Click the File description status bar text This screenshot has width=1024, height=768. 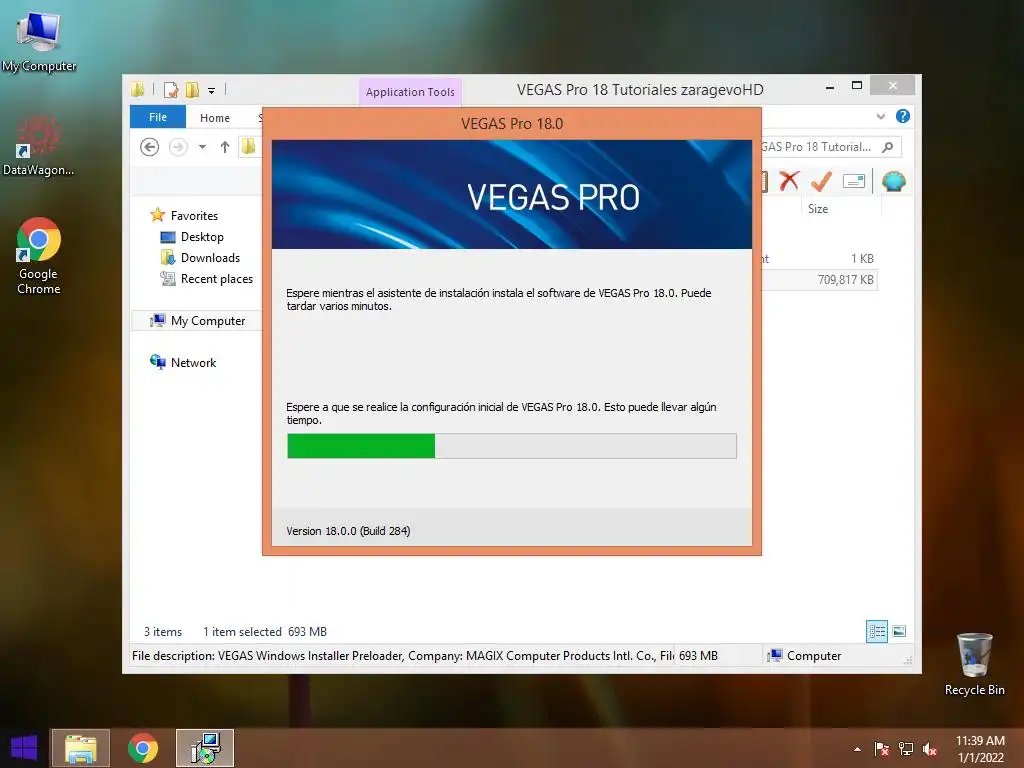402,656
